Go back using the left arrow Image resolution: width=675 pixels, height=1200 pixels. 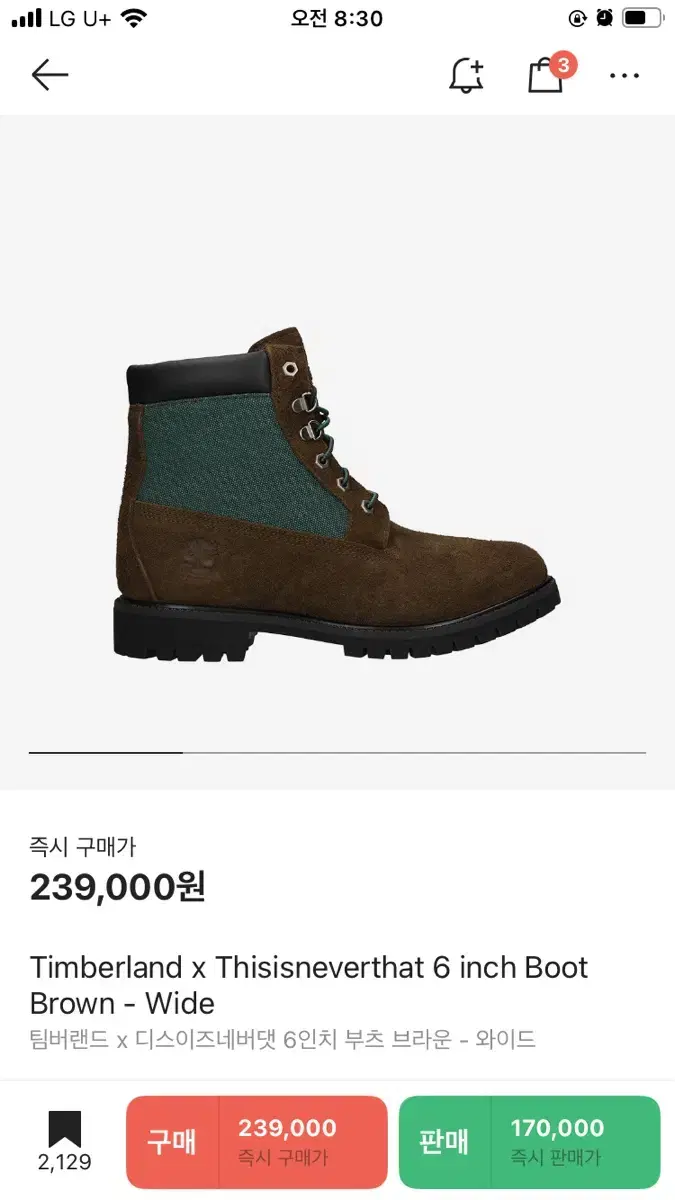click(49, 75)
